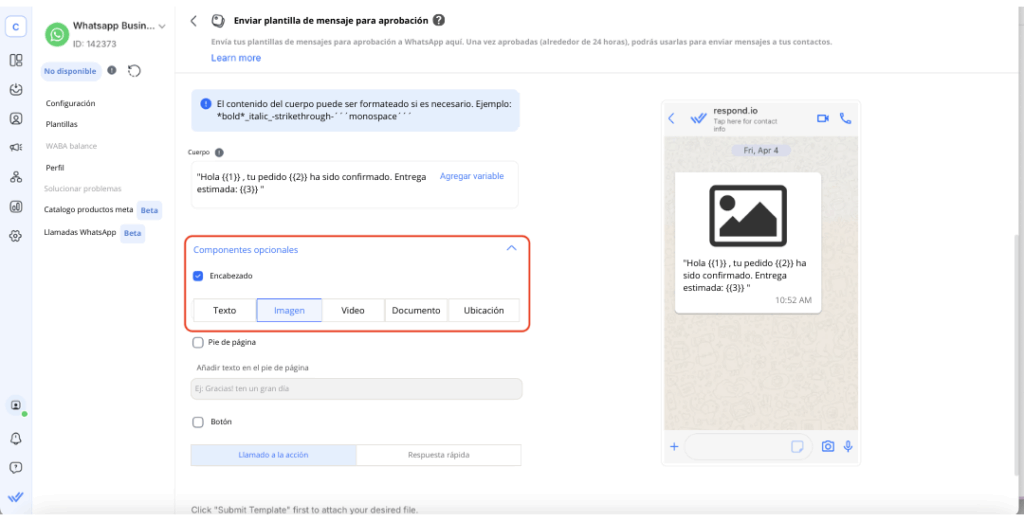Follow the Learn more link
The image size is (1024, 521).
pos(236,58)
